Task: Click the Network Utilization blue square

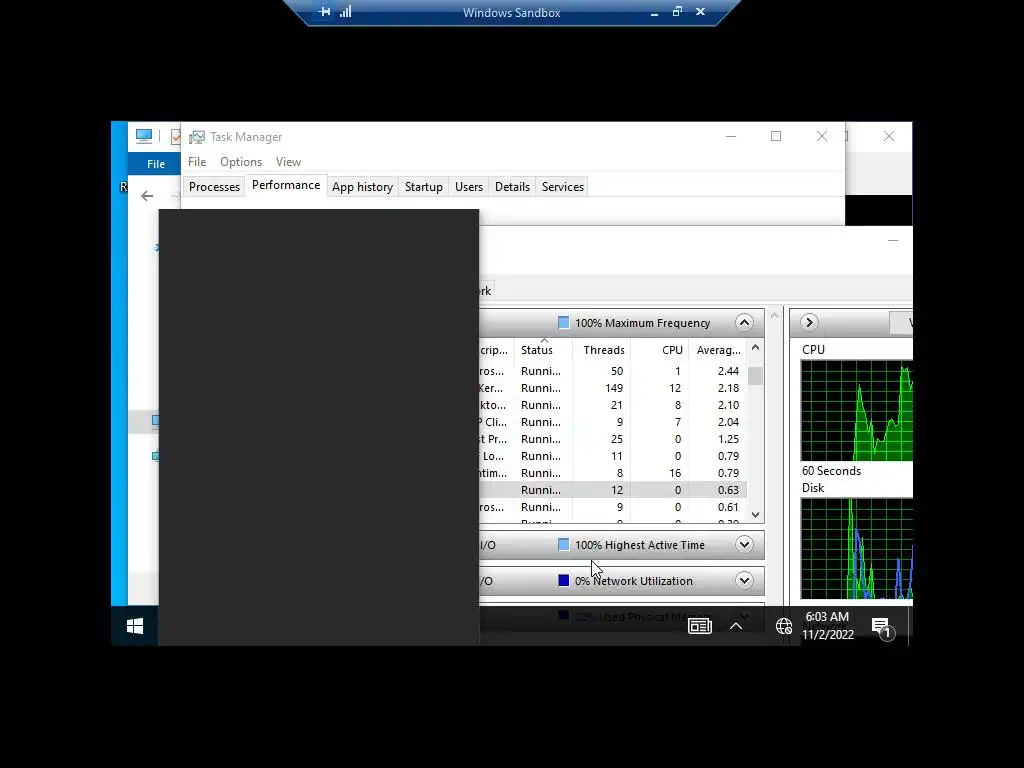Action: click(x=564, y=581)
